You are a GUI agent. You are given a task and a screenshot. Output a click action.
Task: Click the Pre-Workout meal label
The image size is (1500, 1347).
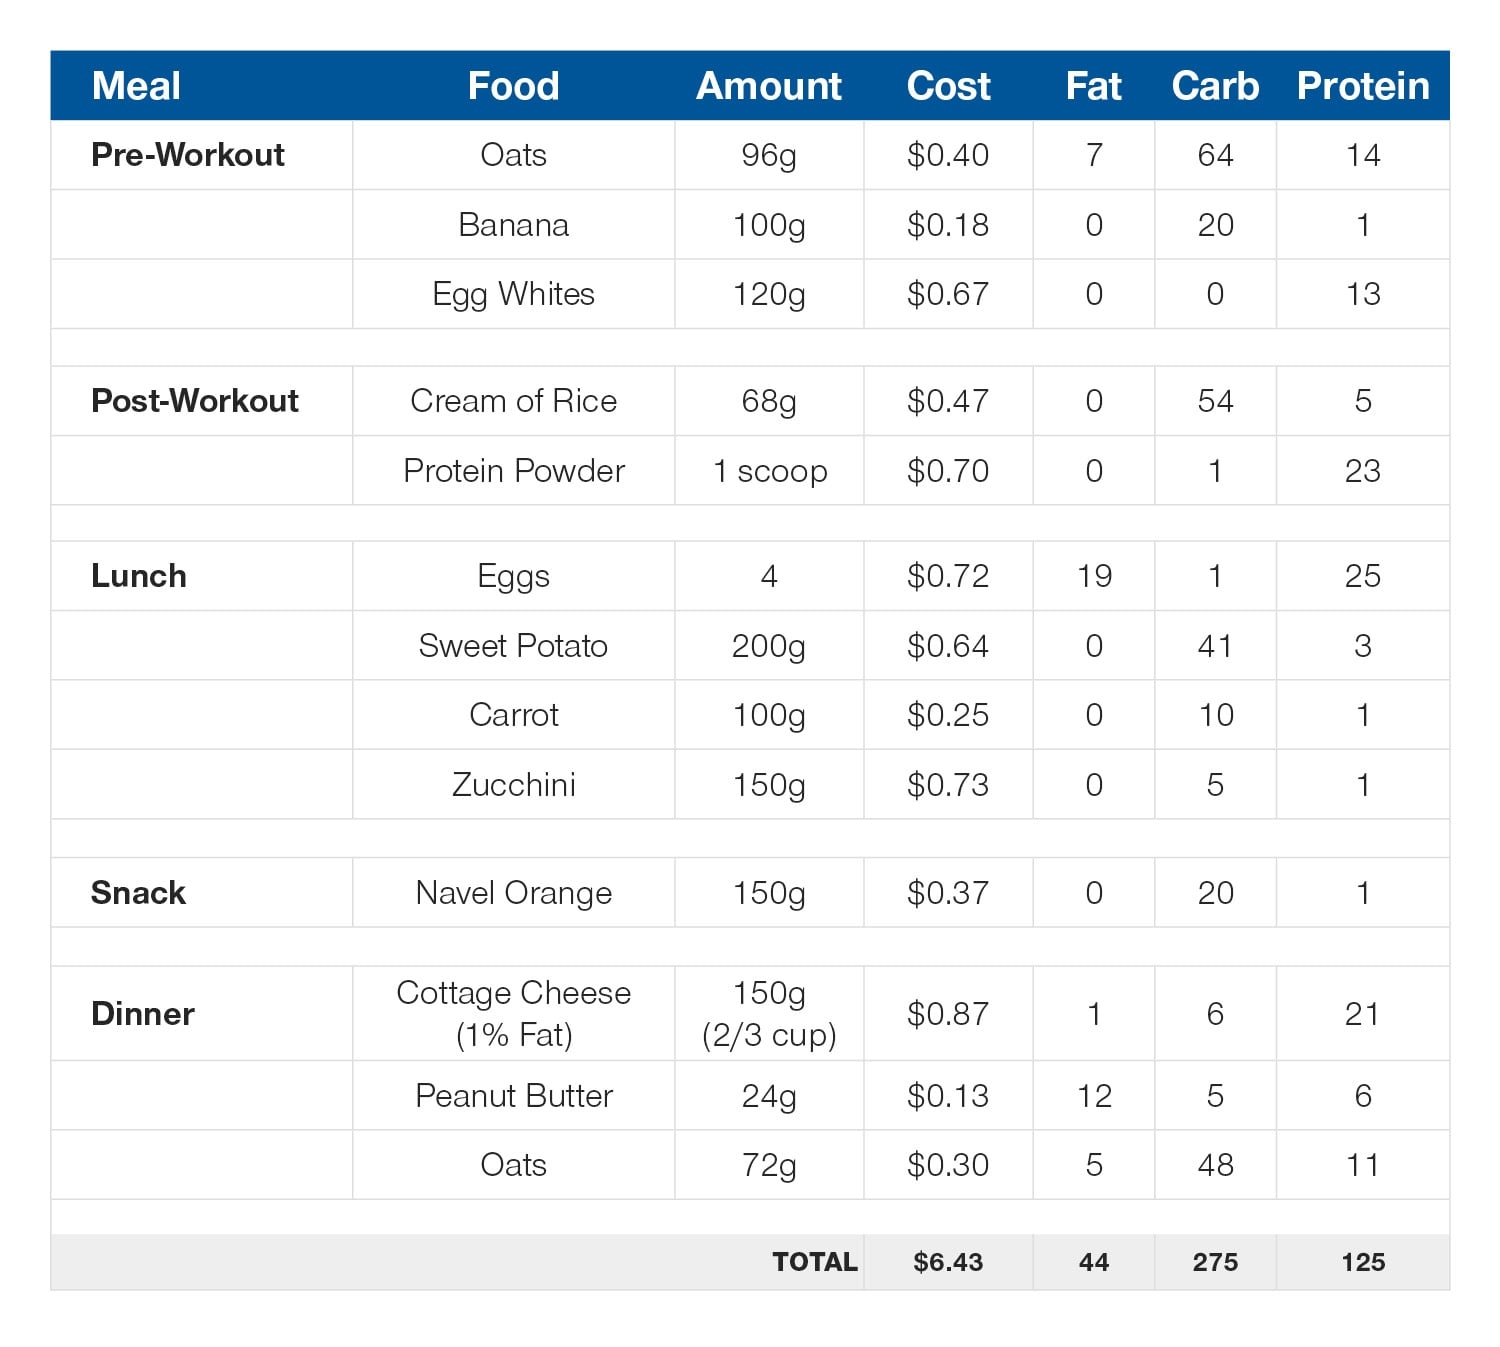(188, 155)
